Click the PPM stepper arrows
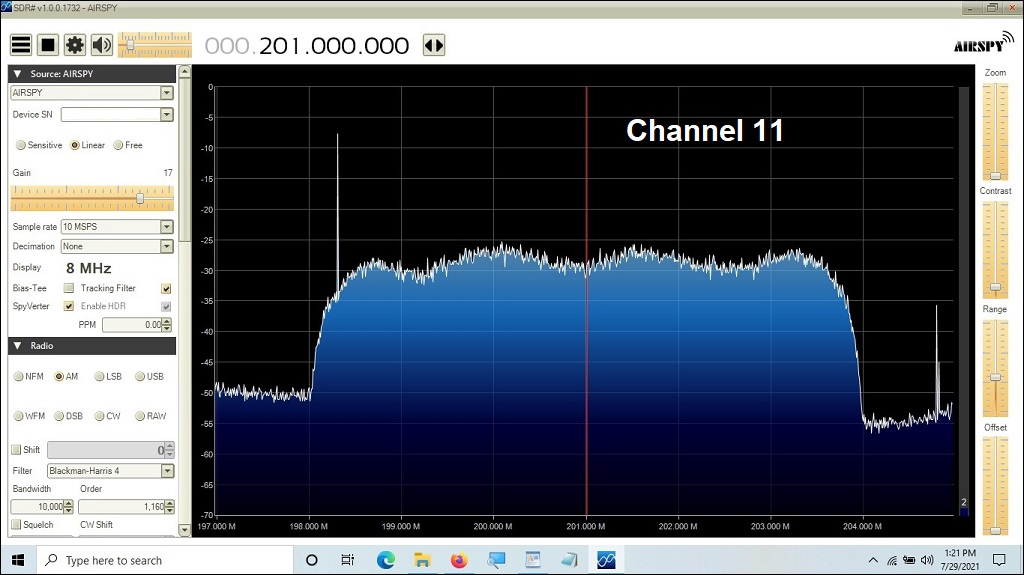The image size is (1024, 575). pos(167,325)
